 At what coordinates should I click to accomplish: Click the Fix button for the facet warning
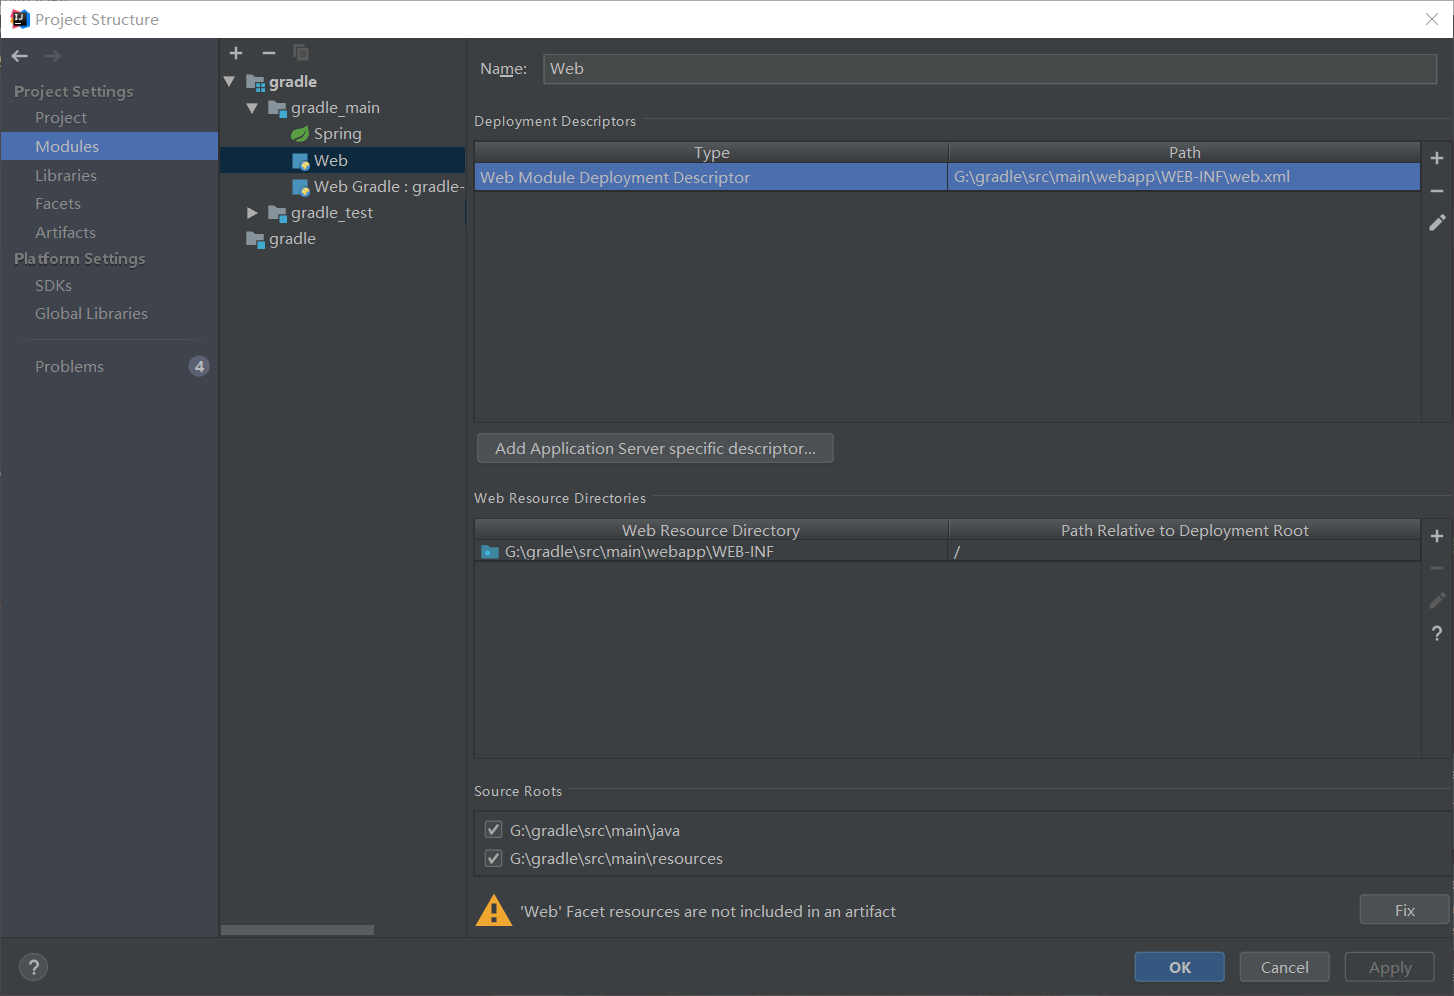click(1403, 909)
